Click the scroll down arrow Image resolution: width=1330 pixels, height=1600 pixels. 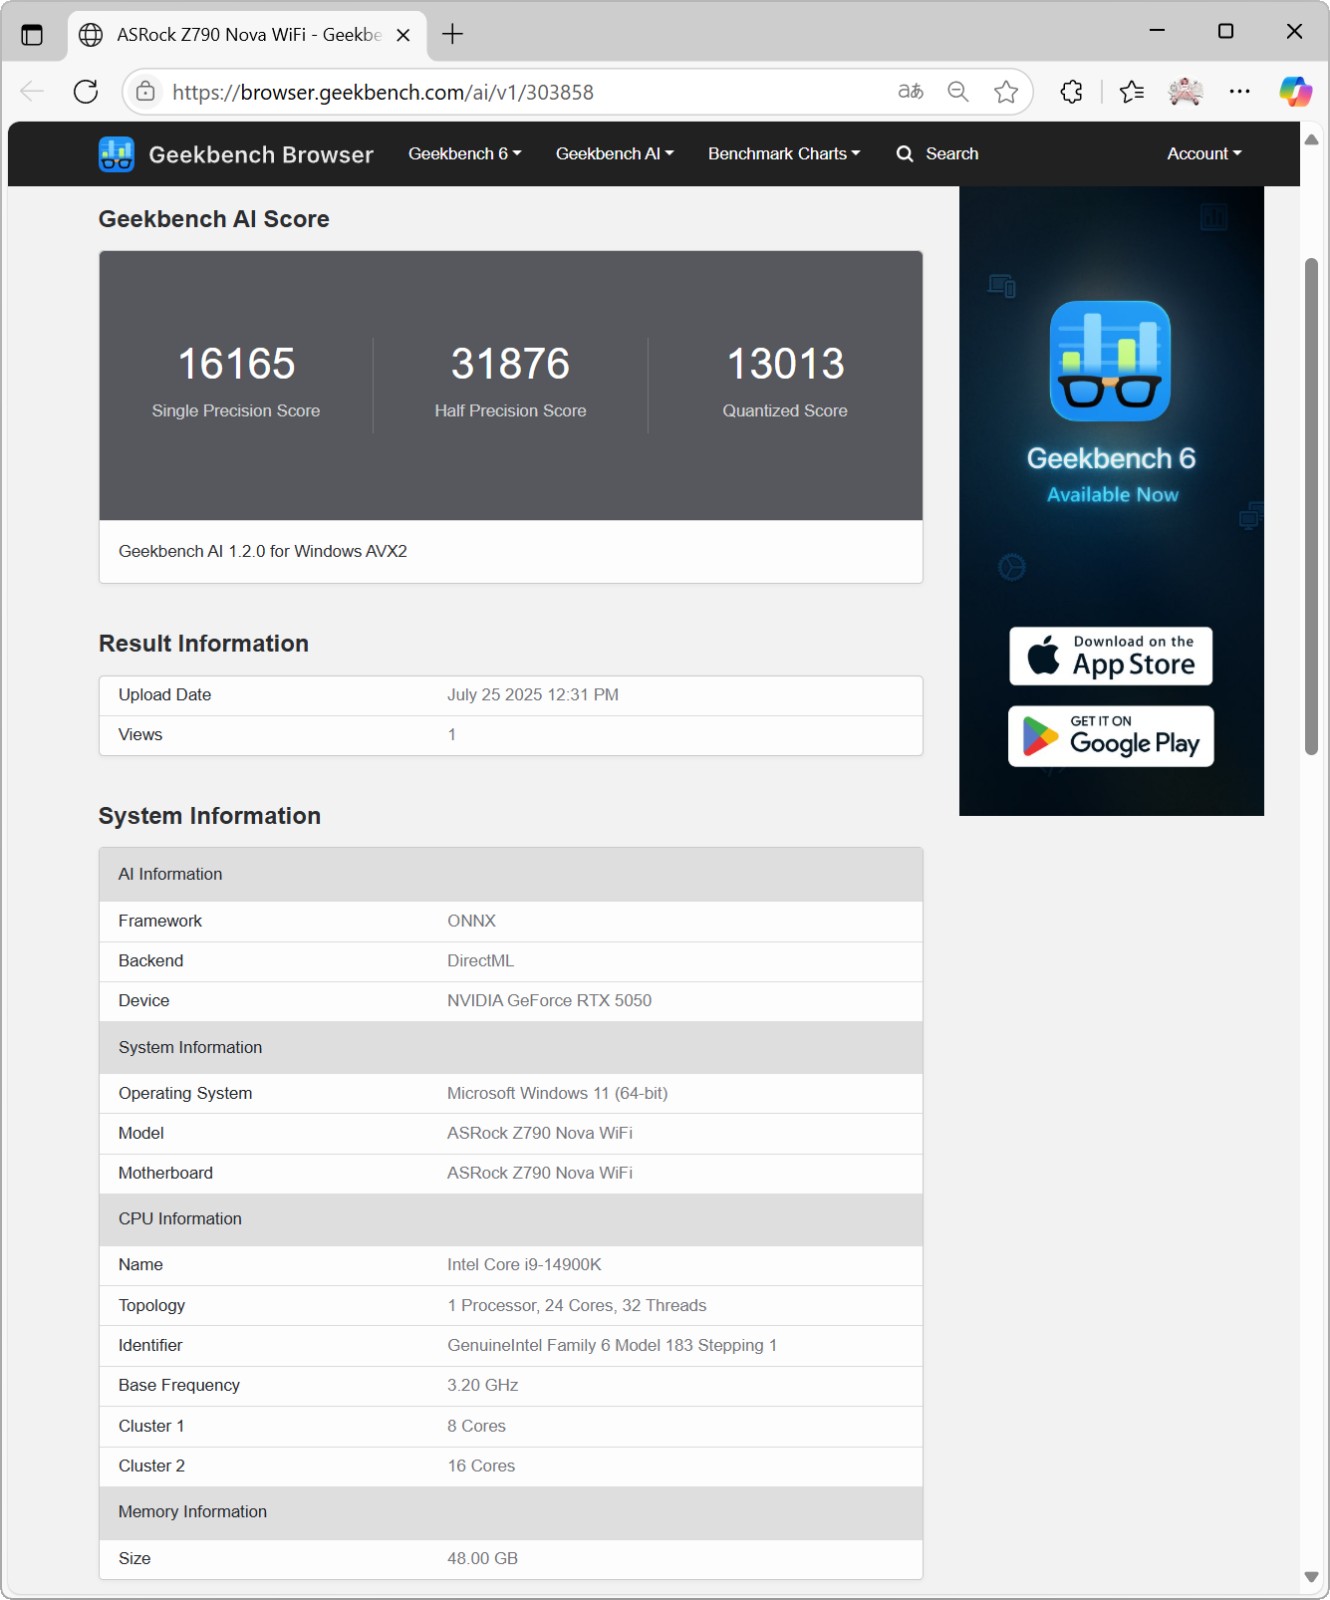click(x=1312, y=1578)
